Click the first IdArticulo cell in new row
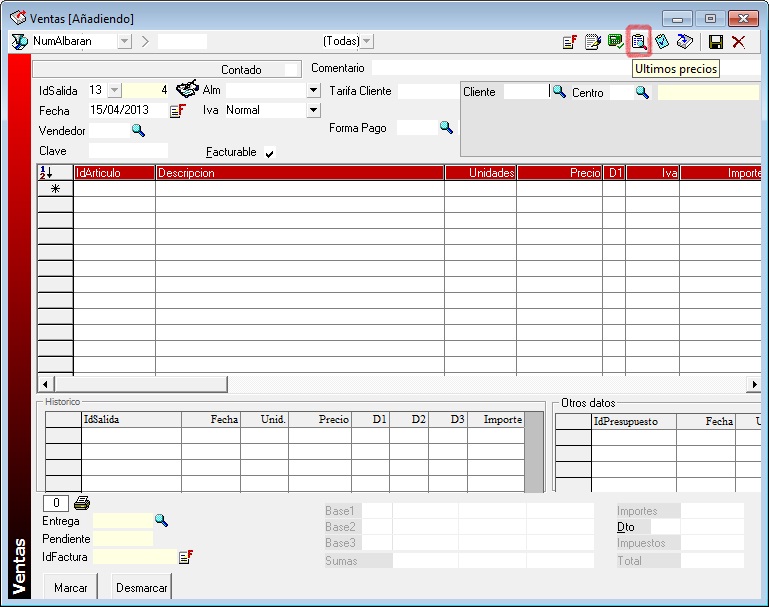 pos(114,189)
